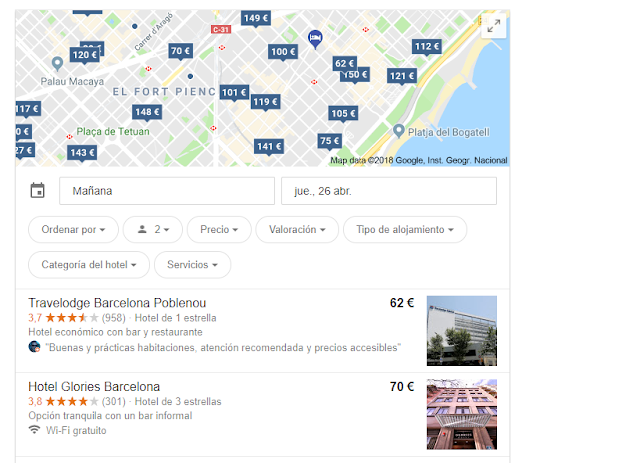Click "Hotel económico con bar y restaurante" text
This screenshot has width=640, height=463.
tap(116, 332)
